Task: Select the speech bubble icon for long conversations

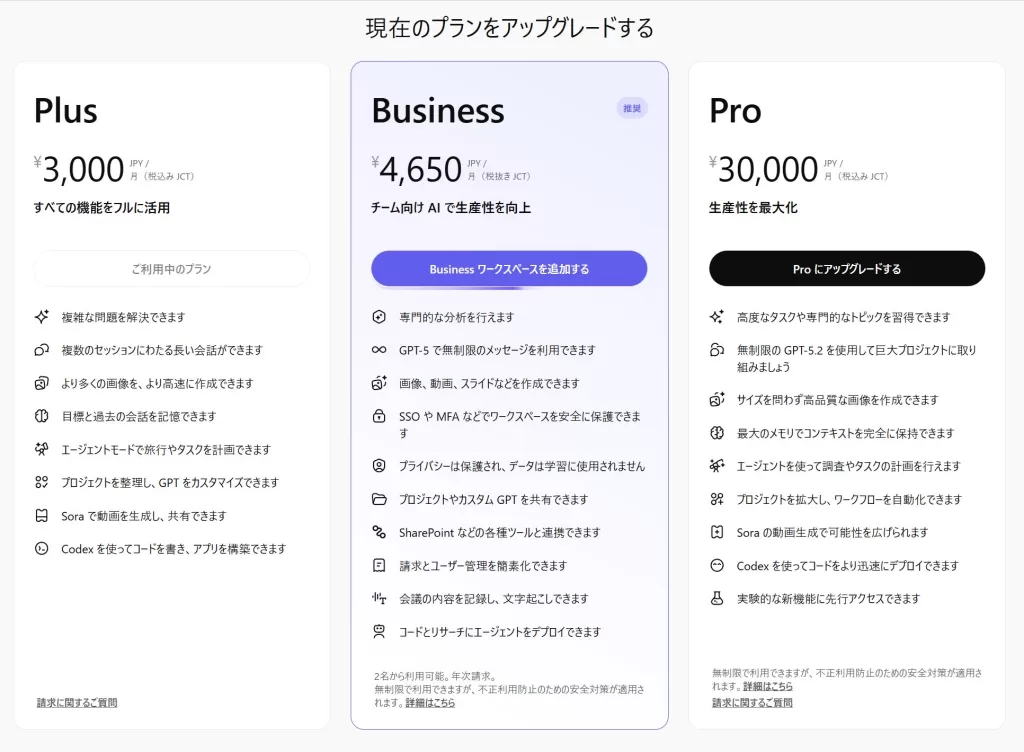Action: (42, 350)
